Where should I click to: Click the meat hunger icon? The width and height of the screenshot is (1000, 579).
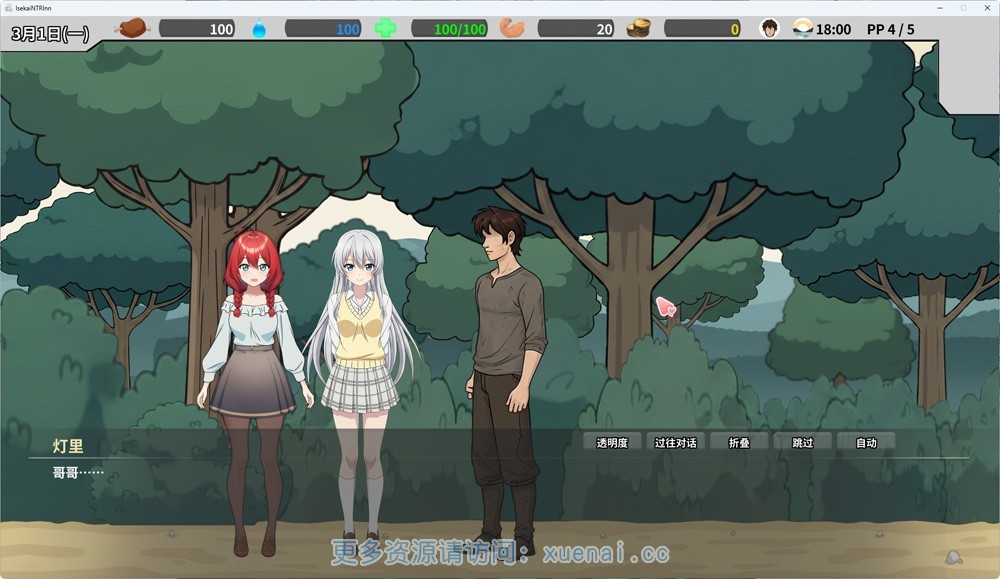[x=132, y=29]
